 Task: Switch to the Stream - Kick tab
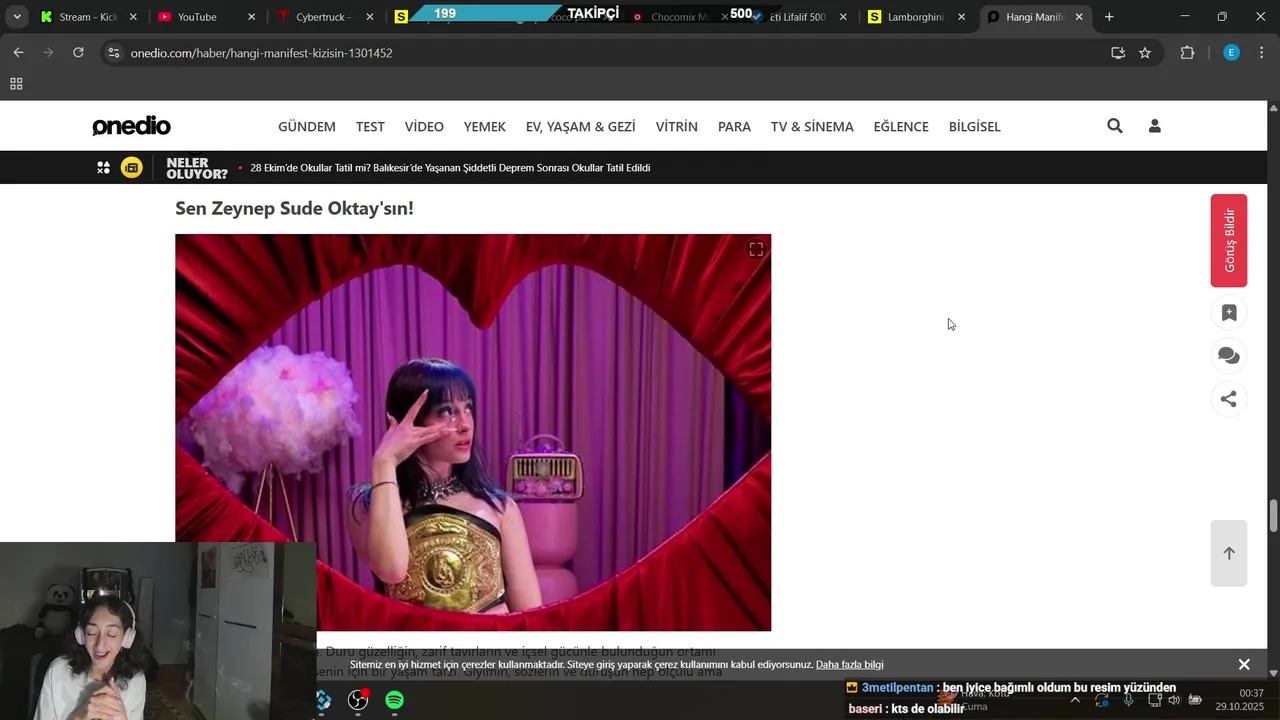pyautogui.click(x=88, y=17)
